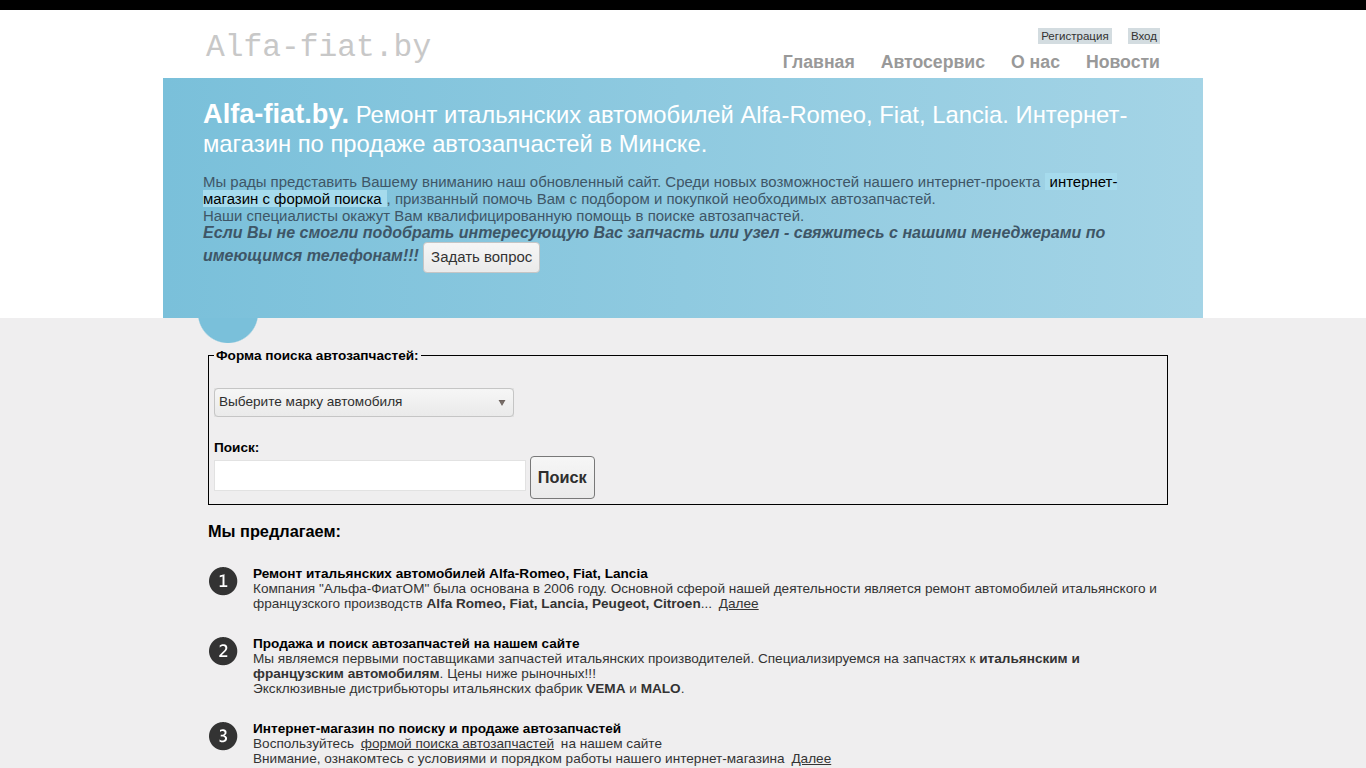The image size is (1366, 768).
Task: Click the Поиск search button
Action: (562, 478)
